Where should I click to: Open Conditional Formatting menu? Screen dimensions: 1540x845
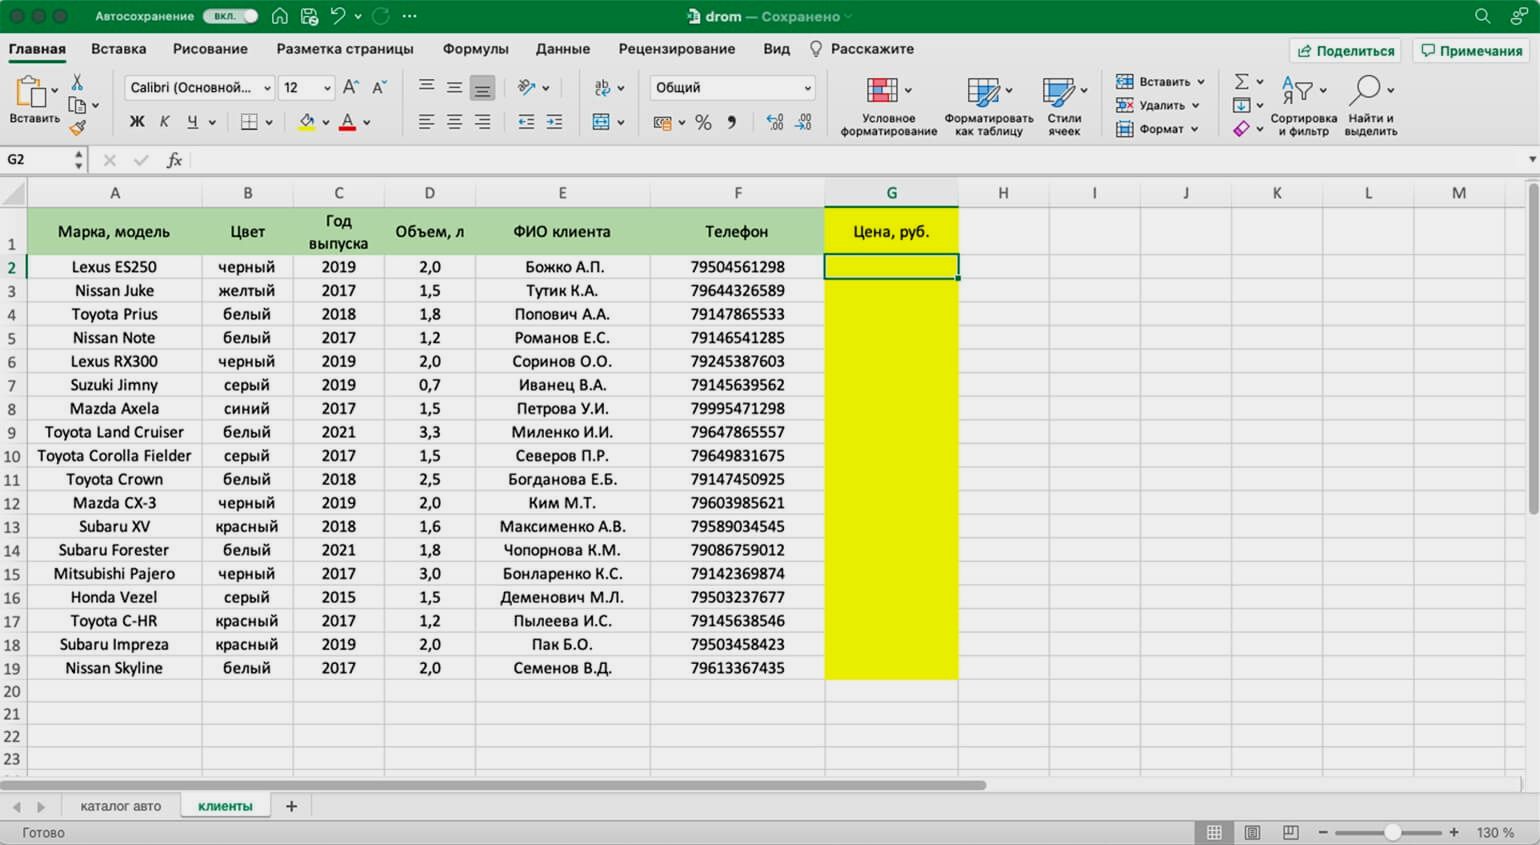click(888, 106)
